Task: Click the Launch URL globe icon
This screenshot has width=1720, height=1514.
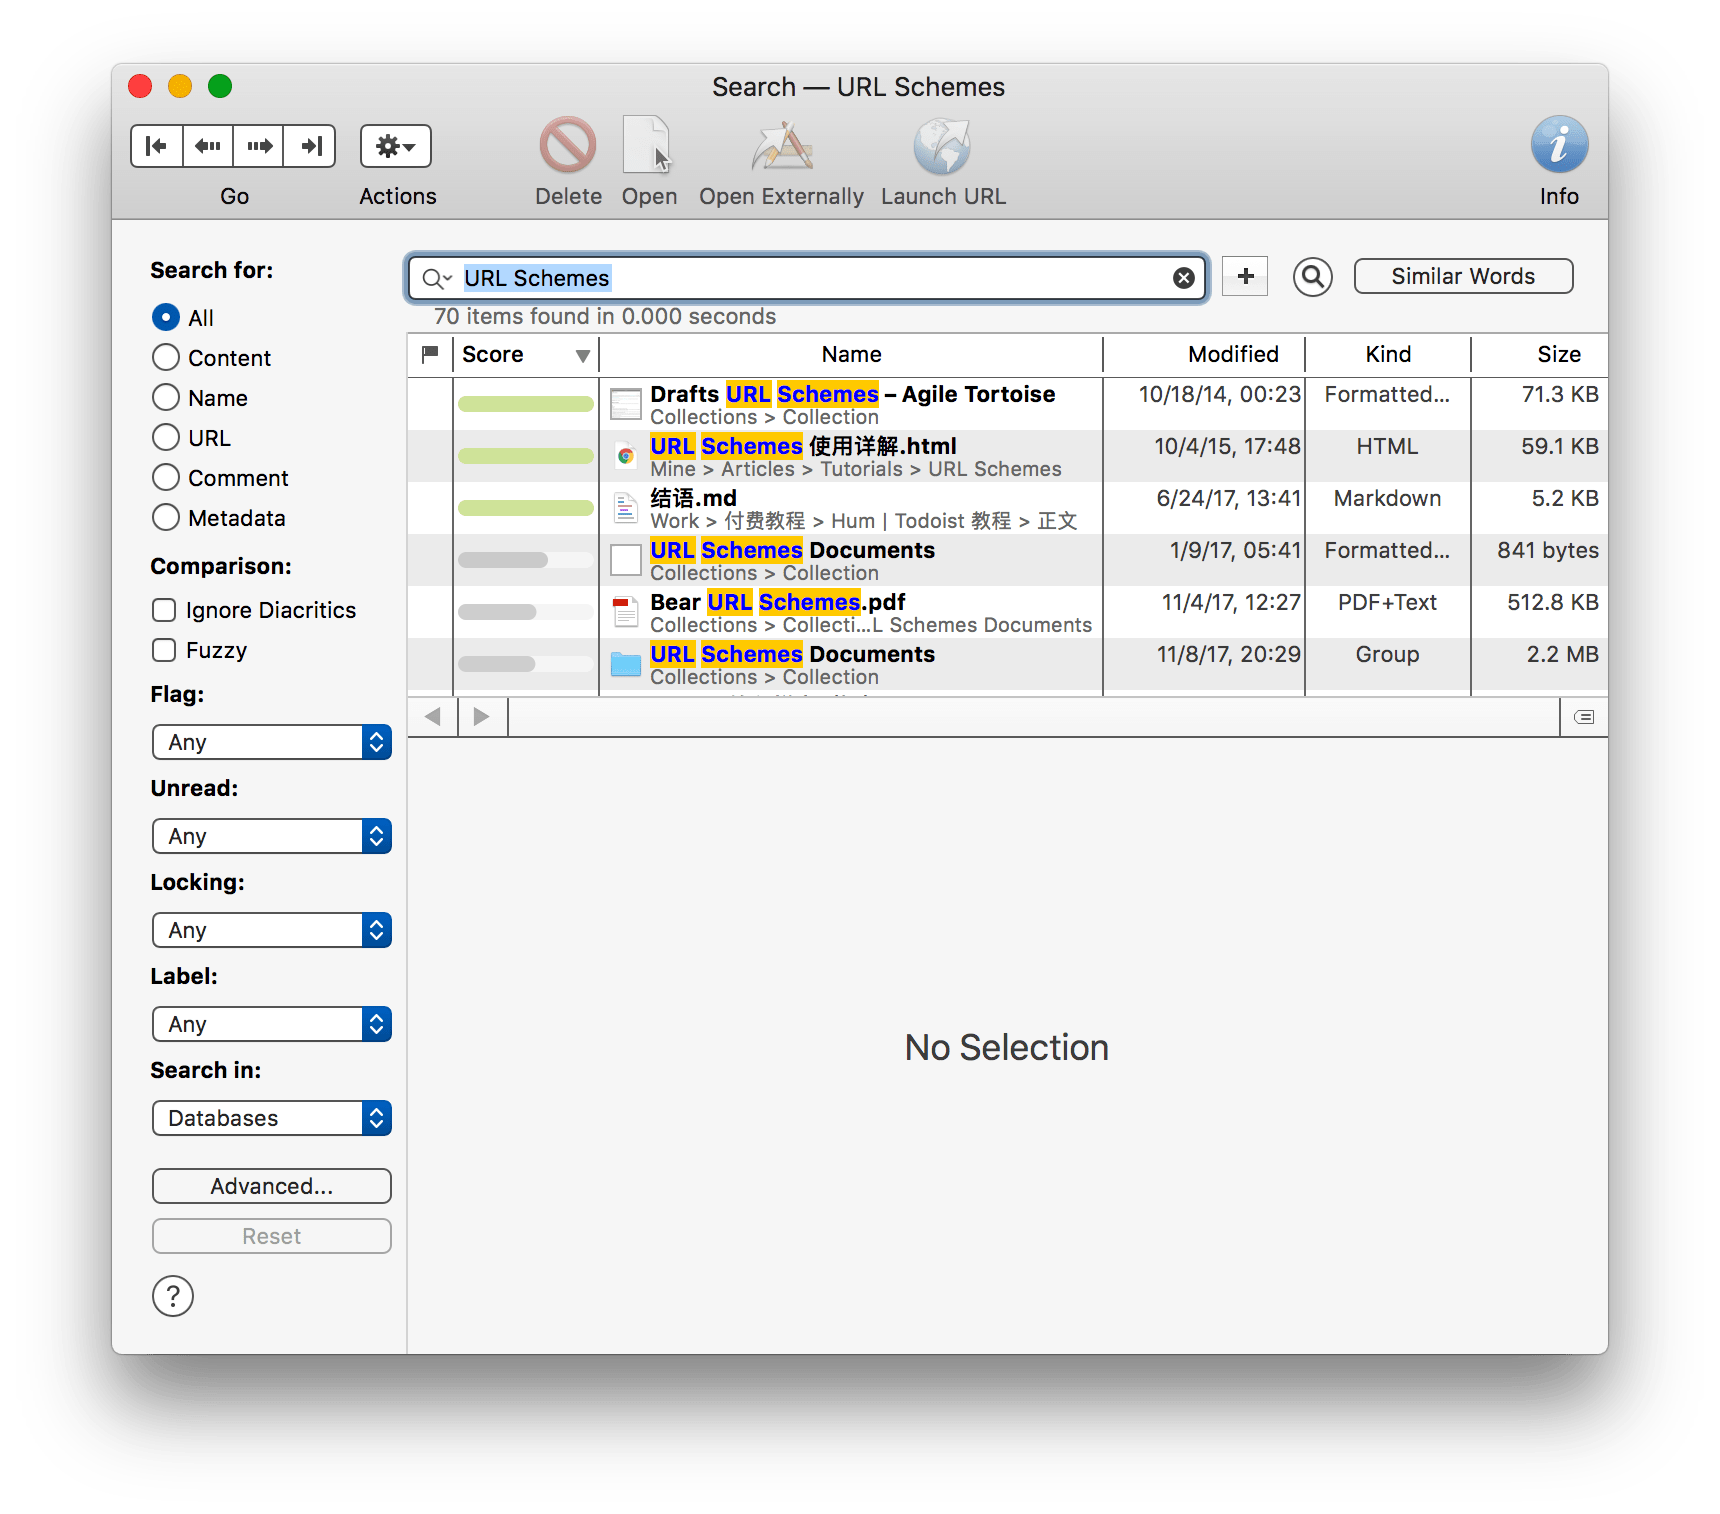Action: tap(942, 147)
